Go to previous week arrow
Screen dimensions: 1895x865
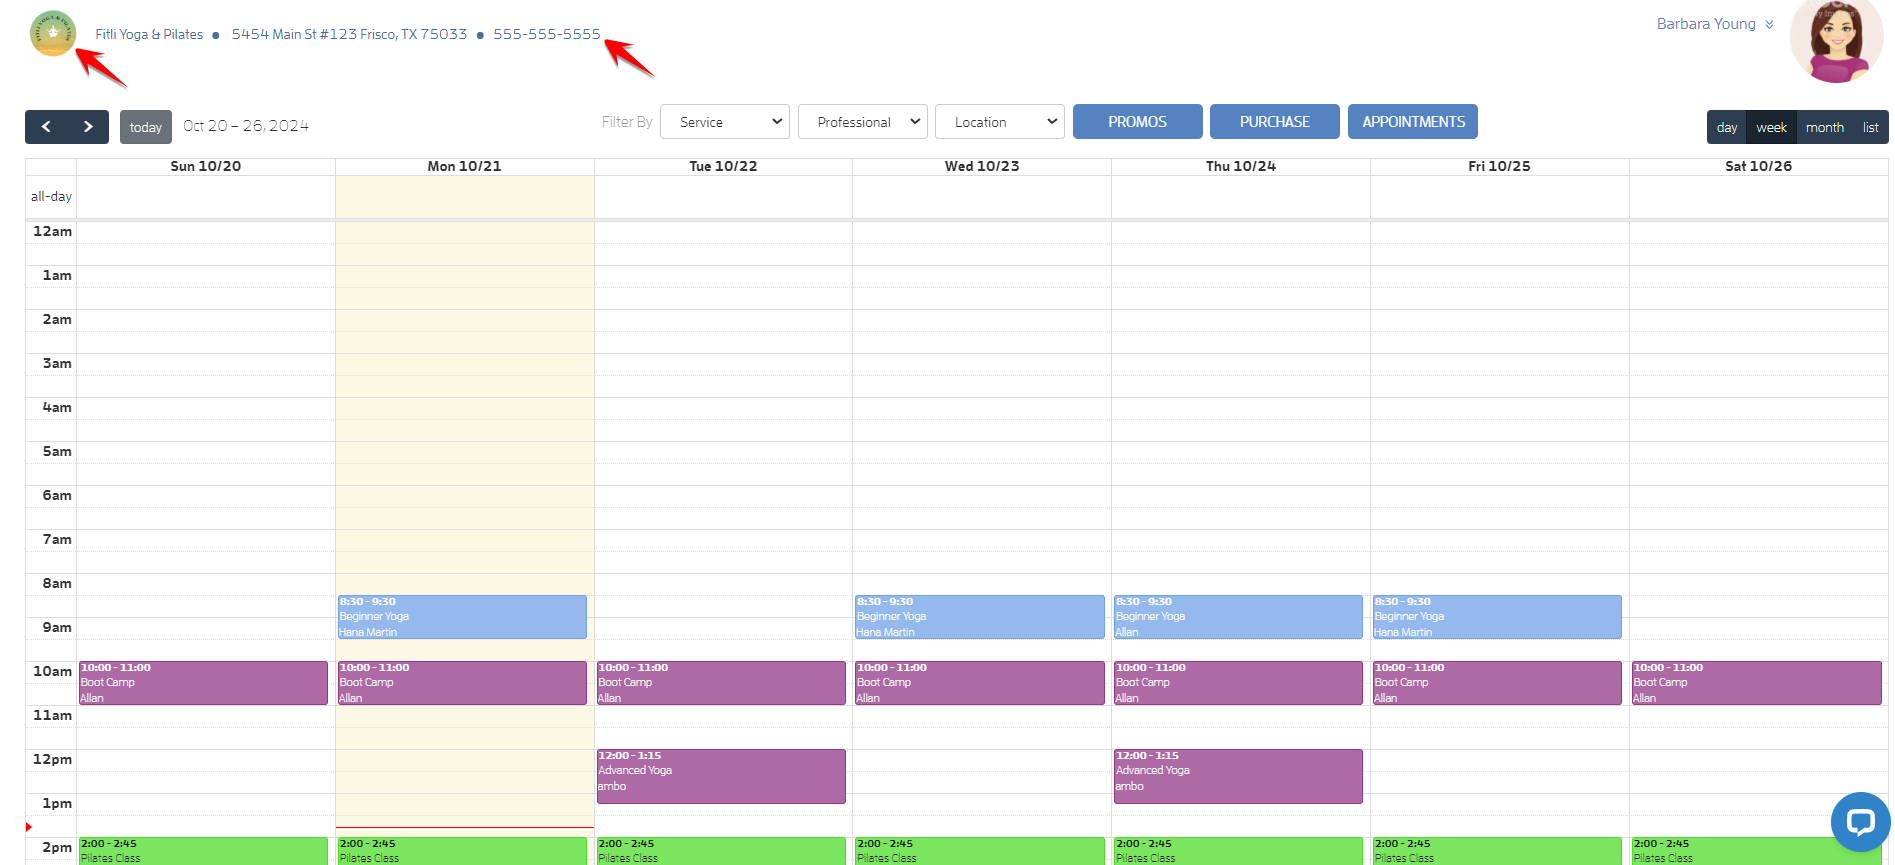tap(46, 127)
